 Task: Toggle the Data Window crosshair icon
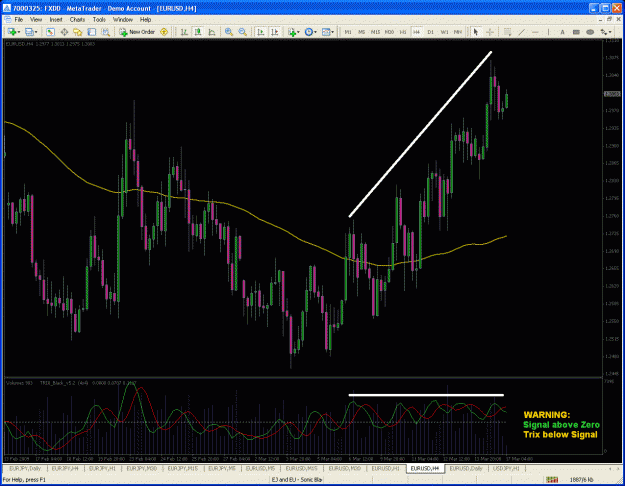[x=64, y=32]
